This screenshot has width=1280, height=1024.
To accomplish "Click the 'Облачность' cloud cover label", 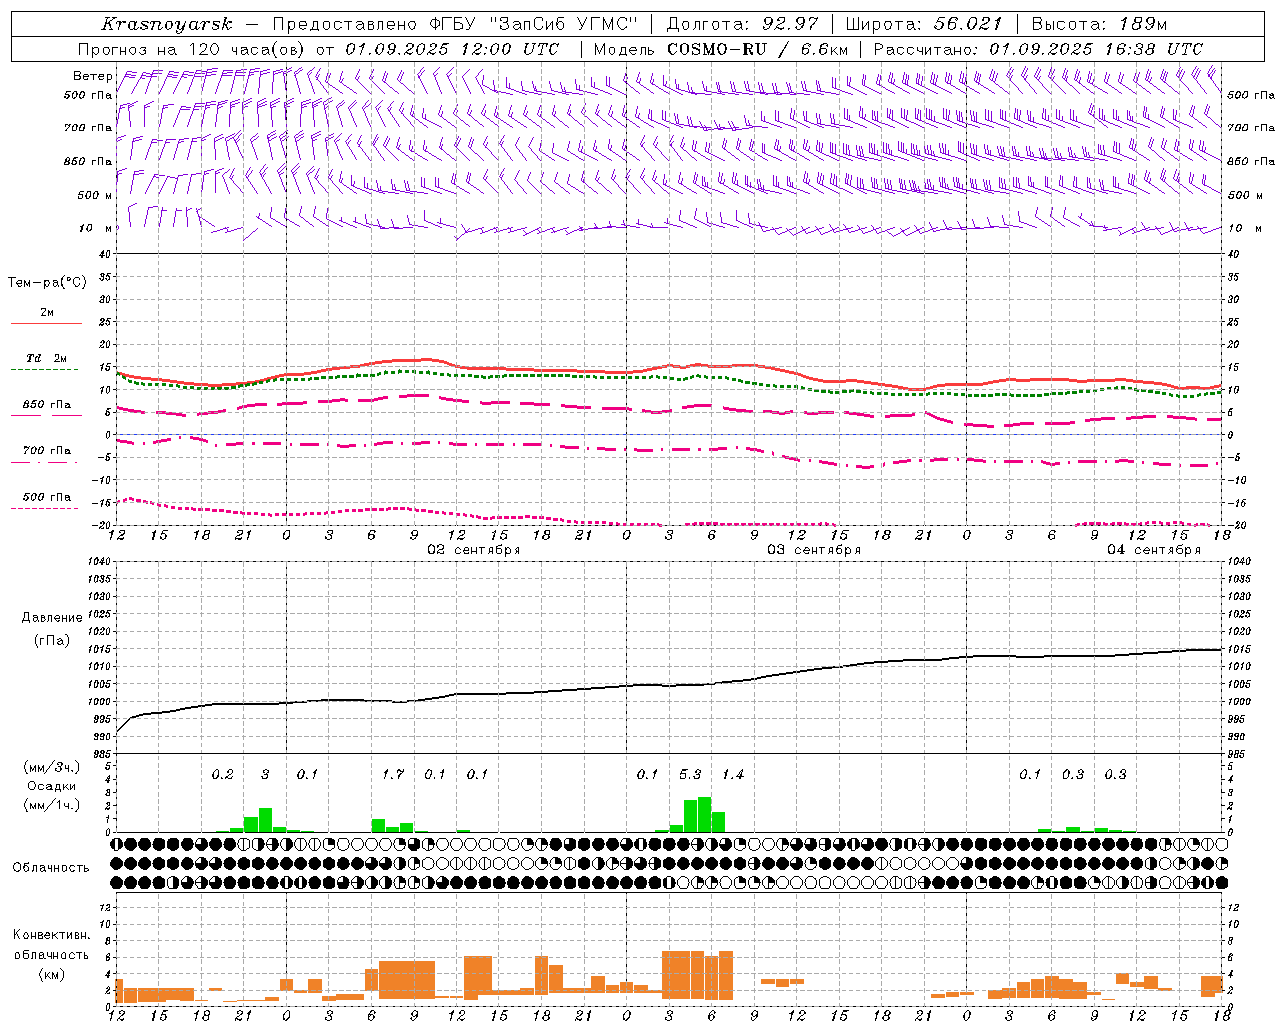I will coord(51,867).
